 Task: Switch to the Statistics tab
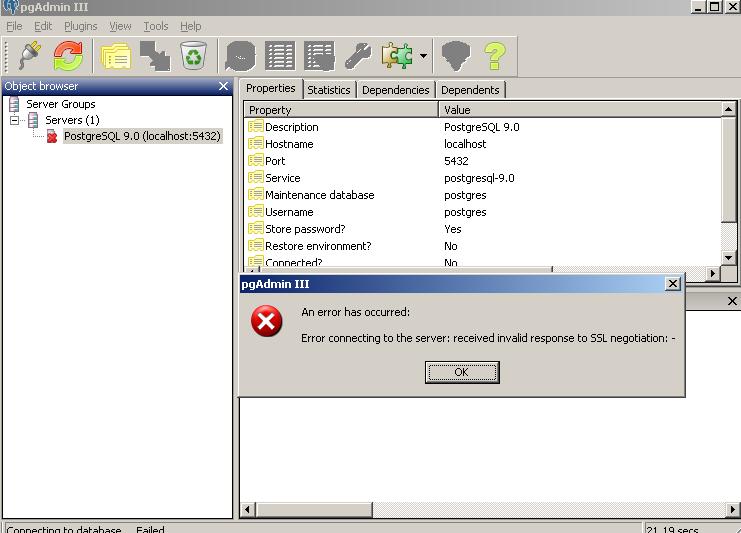coord(328,90)
